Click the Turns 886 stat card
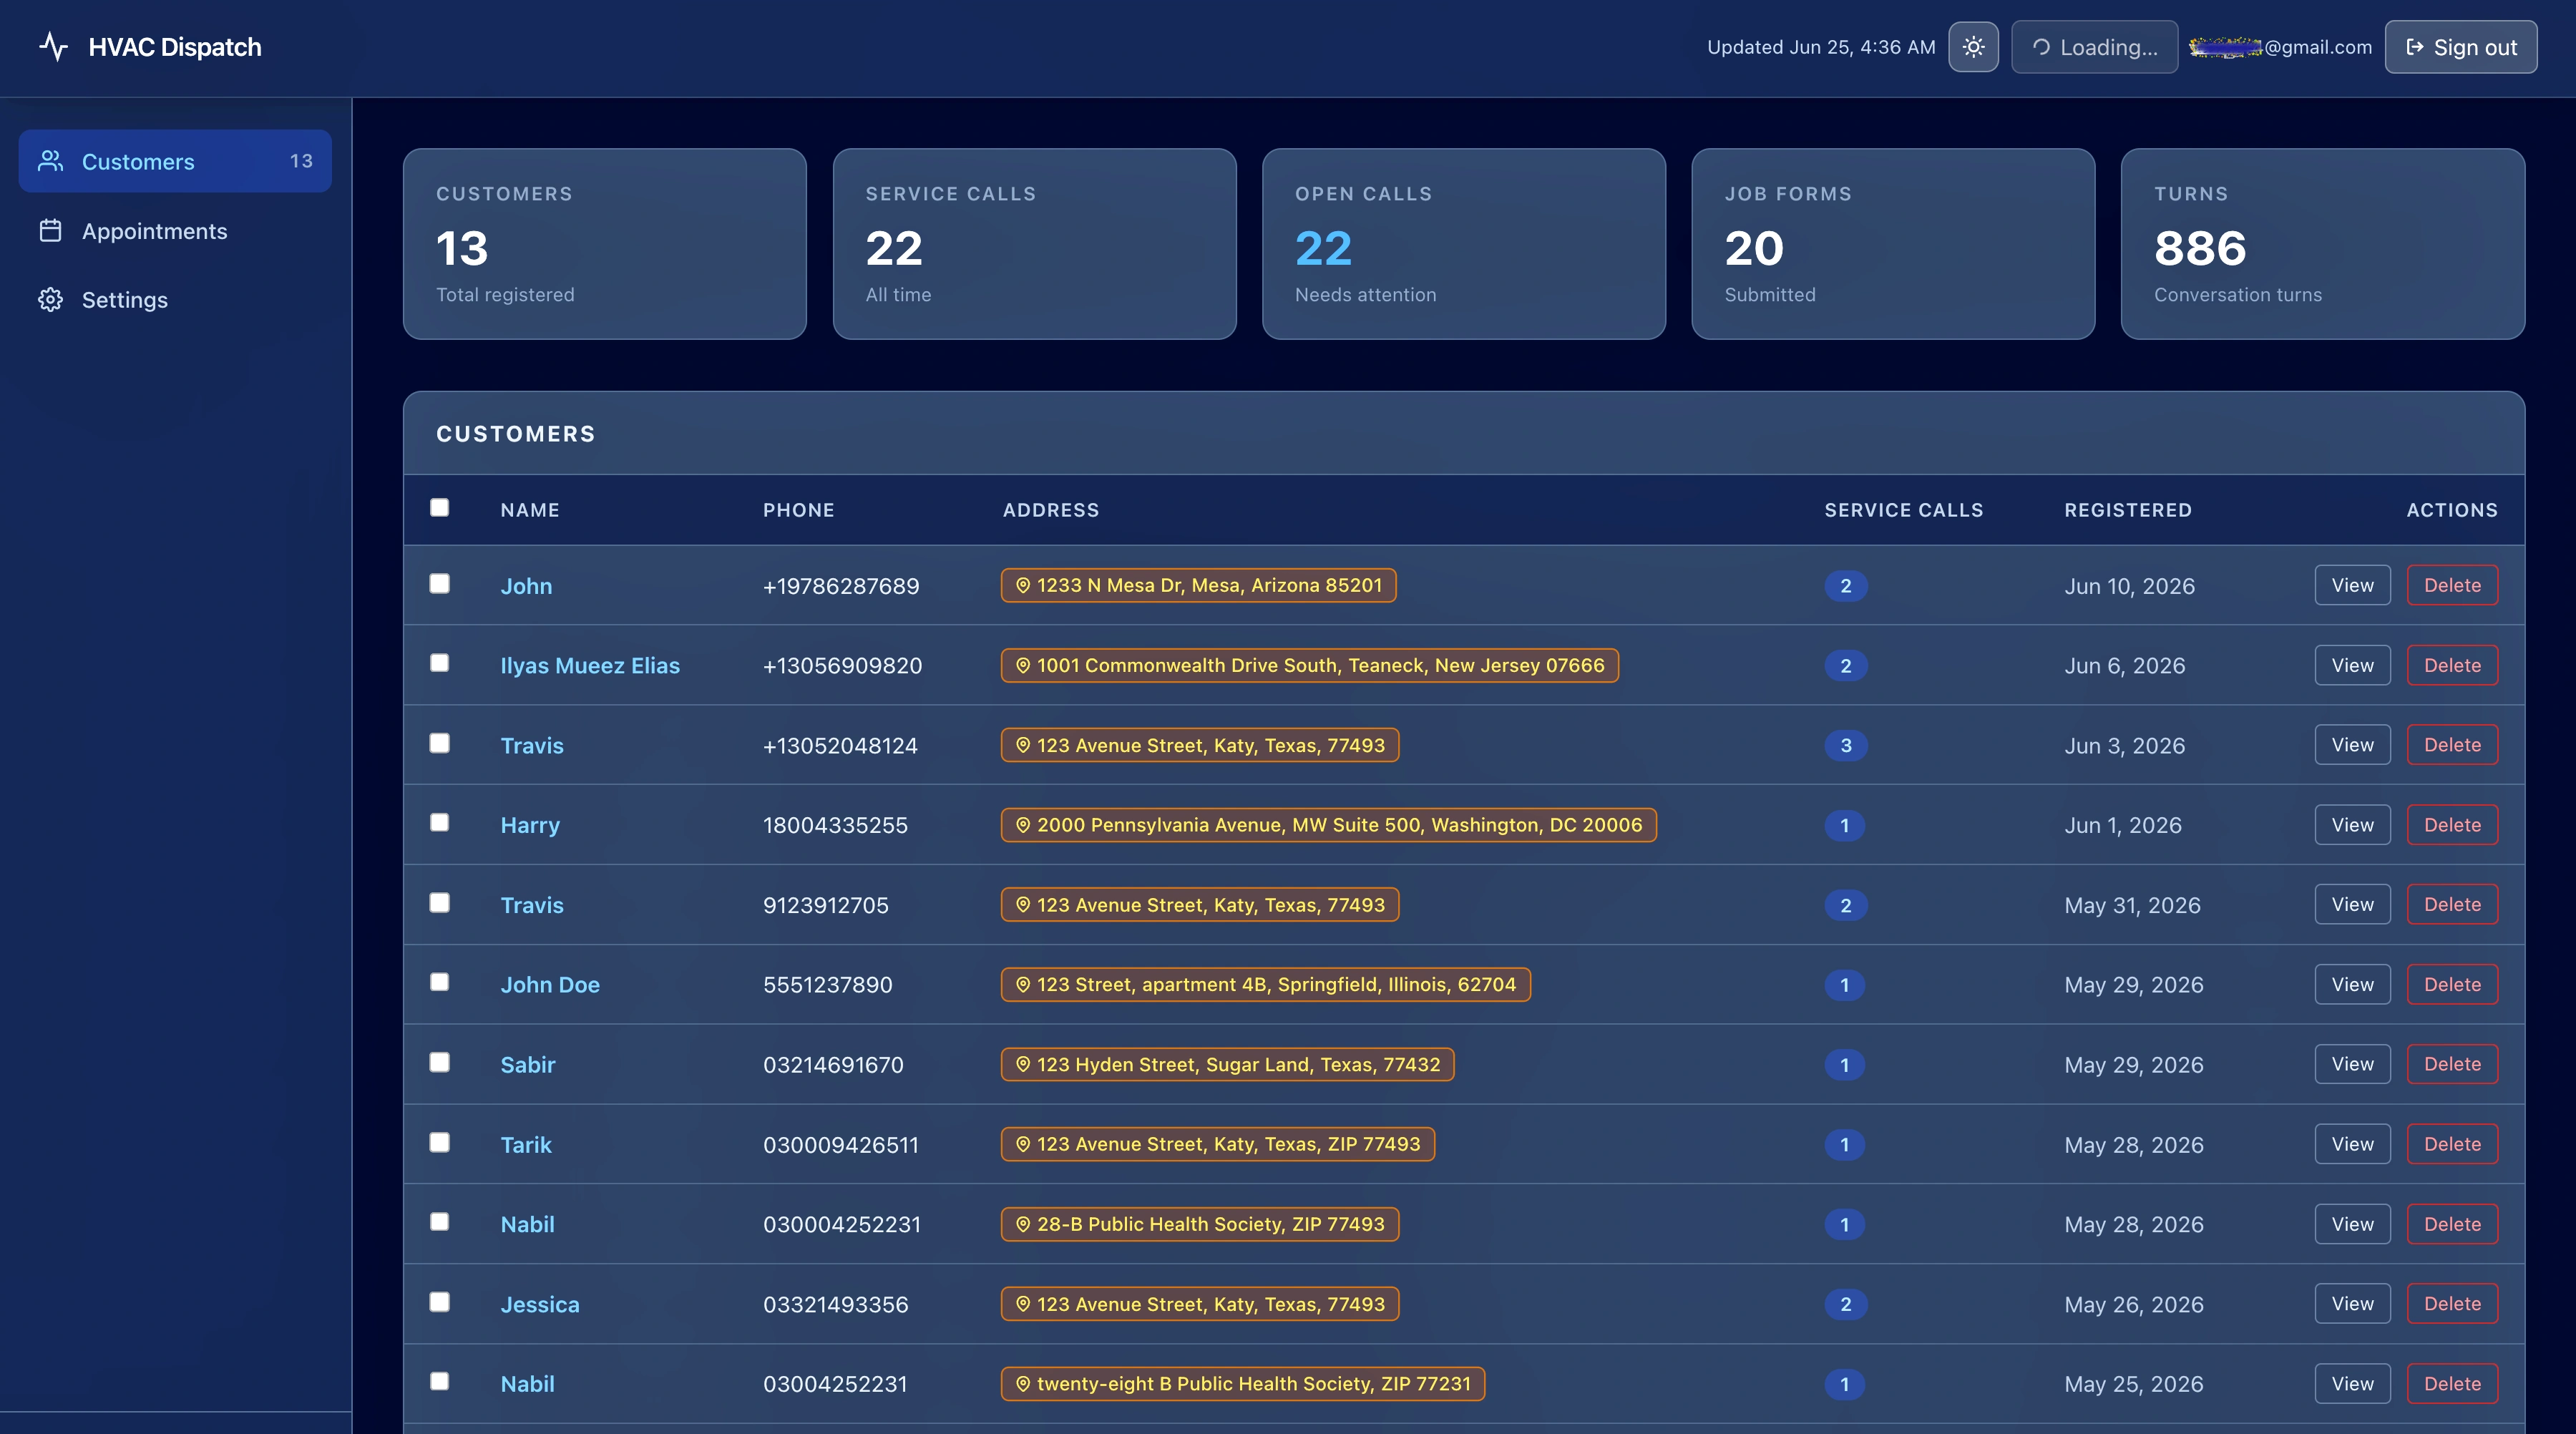The height and width of the screenshot is (1434, 2576). [2323, 244]
